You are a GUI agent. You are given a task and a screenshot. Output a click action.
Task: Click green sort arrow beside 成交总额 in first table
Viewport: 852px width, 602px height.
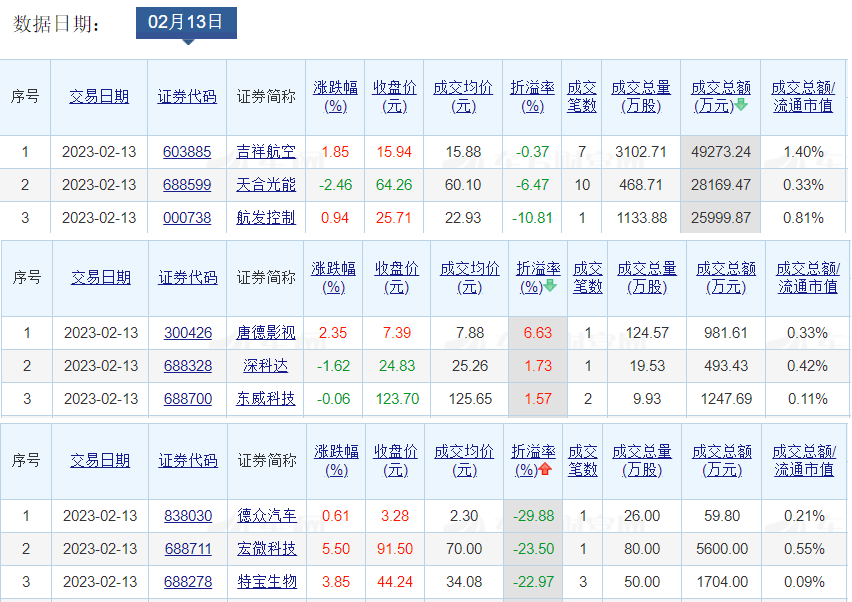(741, 105)
